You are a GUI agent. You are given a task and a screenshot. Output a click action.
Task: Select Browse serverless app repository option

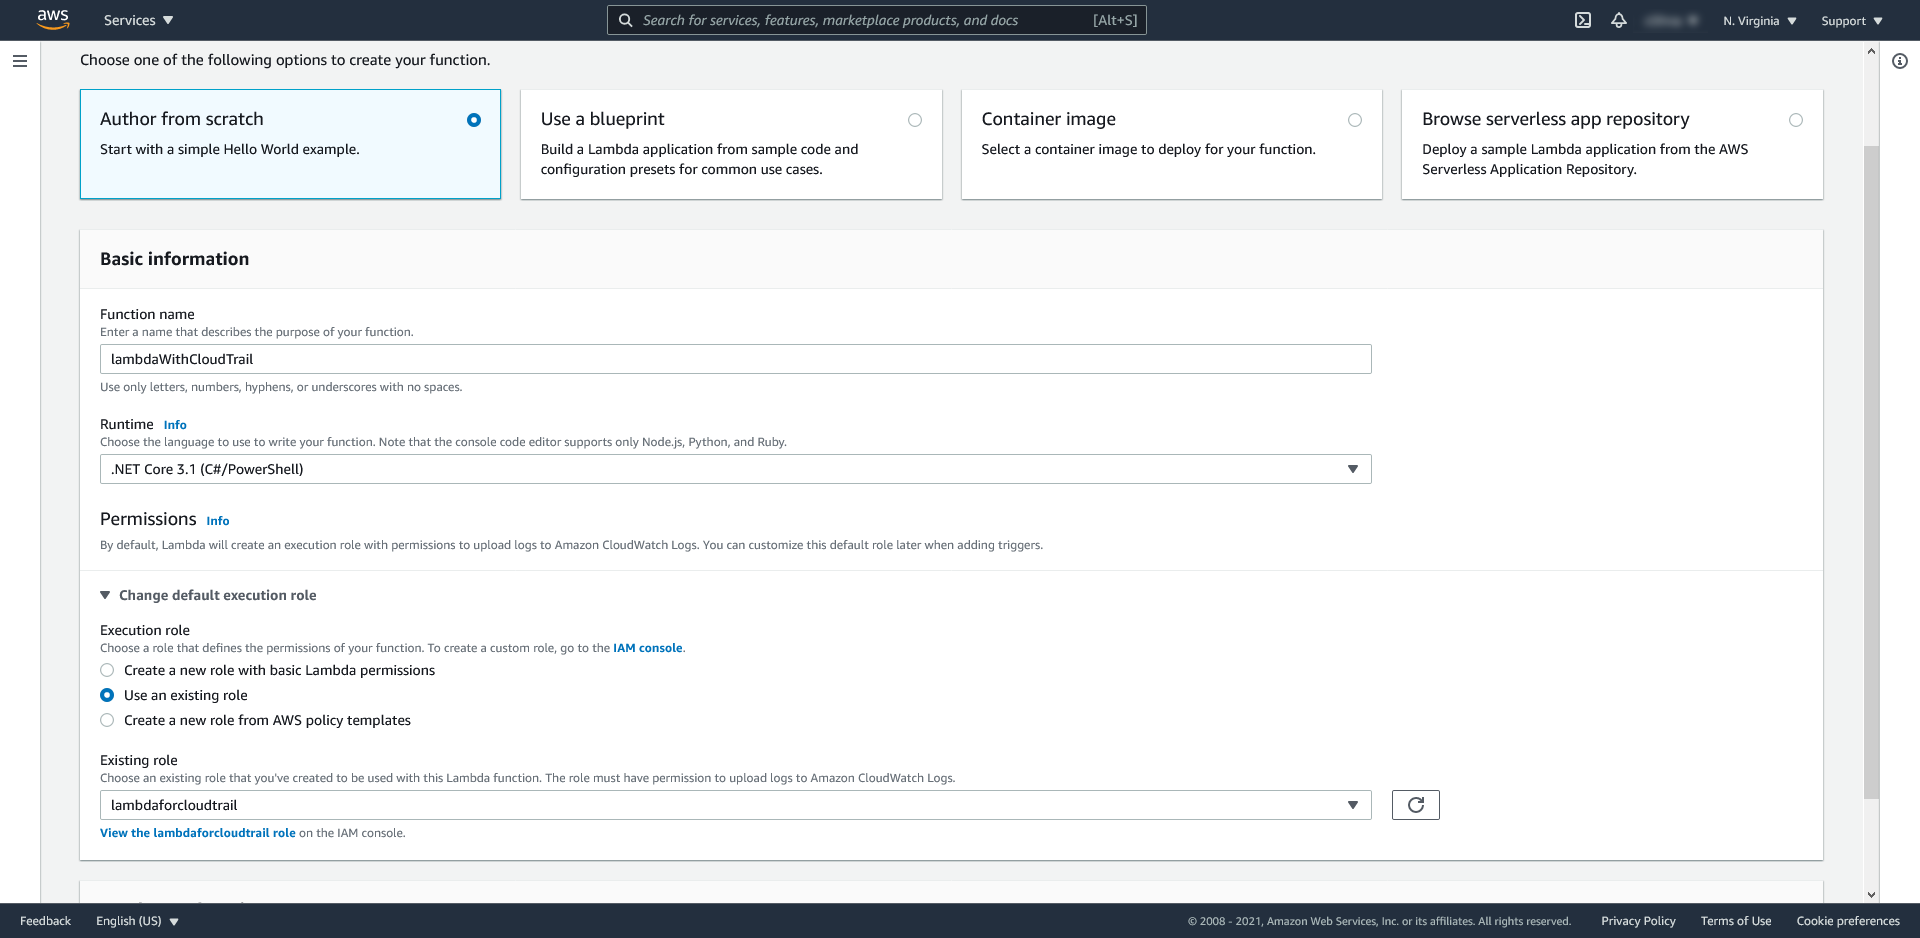click(x=1612, y=144)
